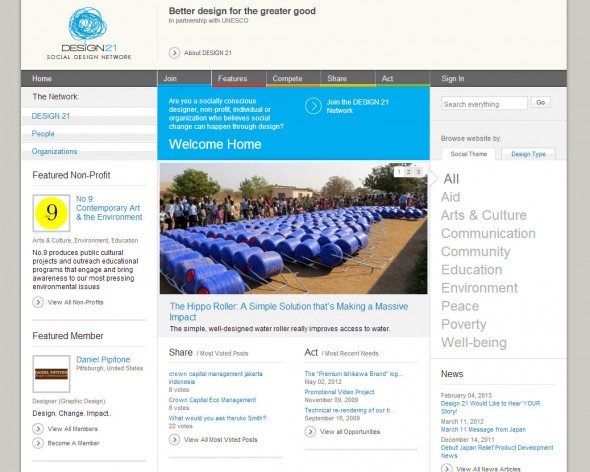This screenshot has height=472, width=590.
Task: Click the DESIGN 21 scribble logo
Action: coord(89,33)
